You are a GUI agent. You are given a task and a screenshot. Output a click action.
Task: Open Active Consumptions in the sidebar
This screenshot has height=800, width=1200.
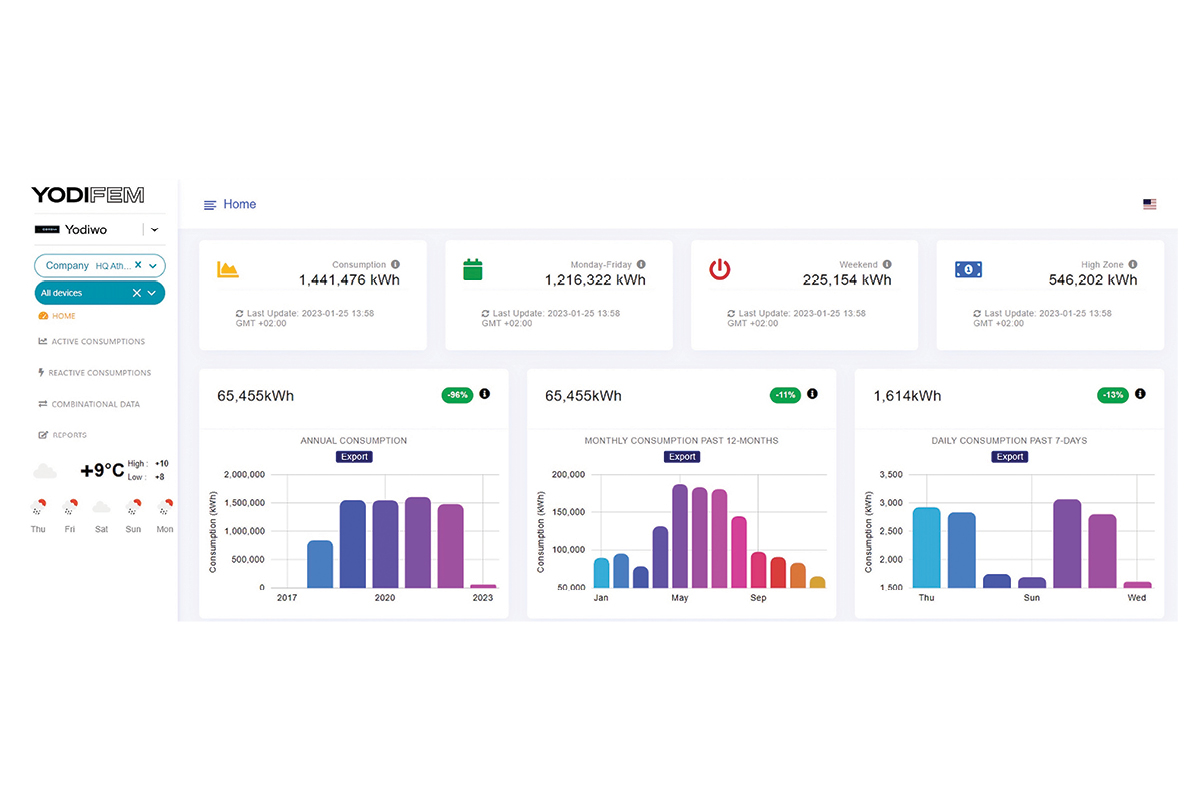97,342
